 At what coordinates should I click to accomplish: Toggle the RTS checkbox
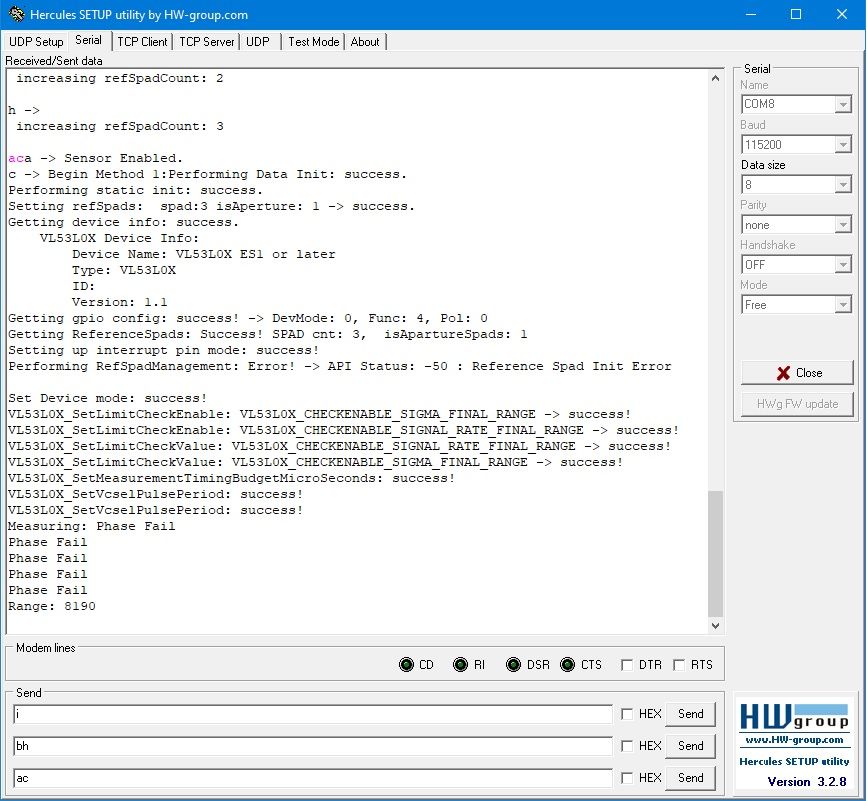click(x=679, y=664)
